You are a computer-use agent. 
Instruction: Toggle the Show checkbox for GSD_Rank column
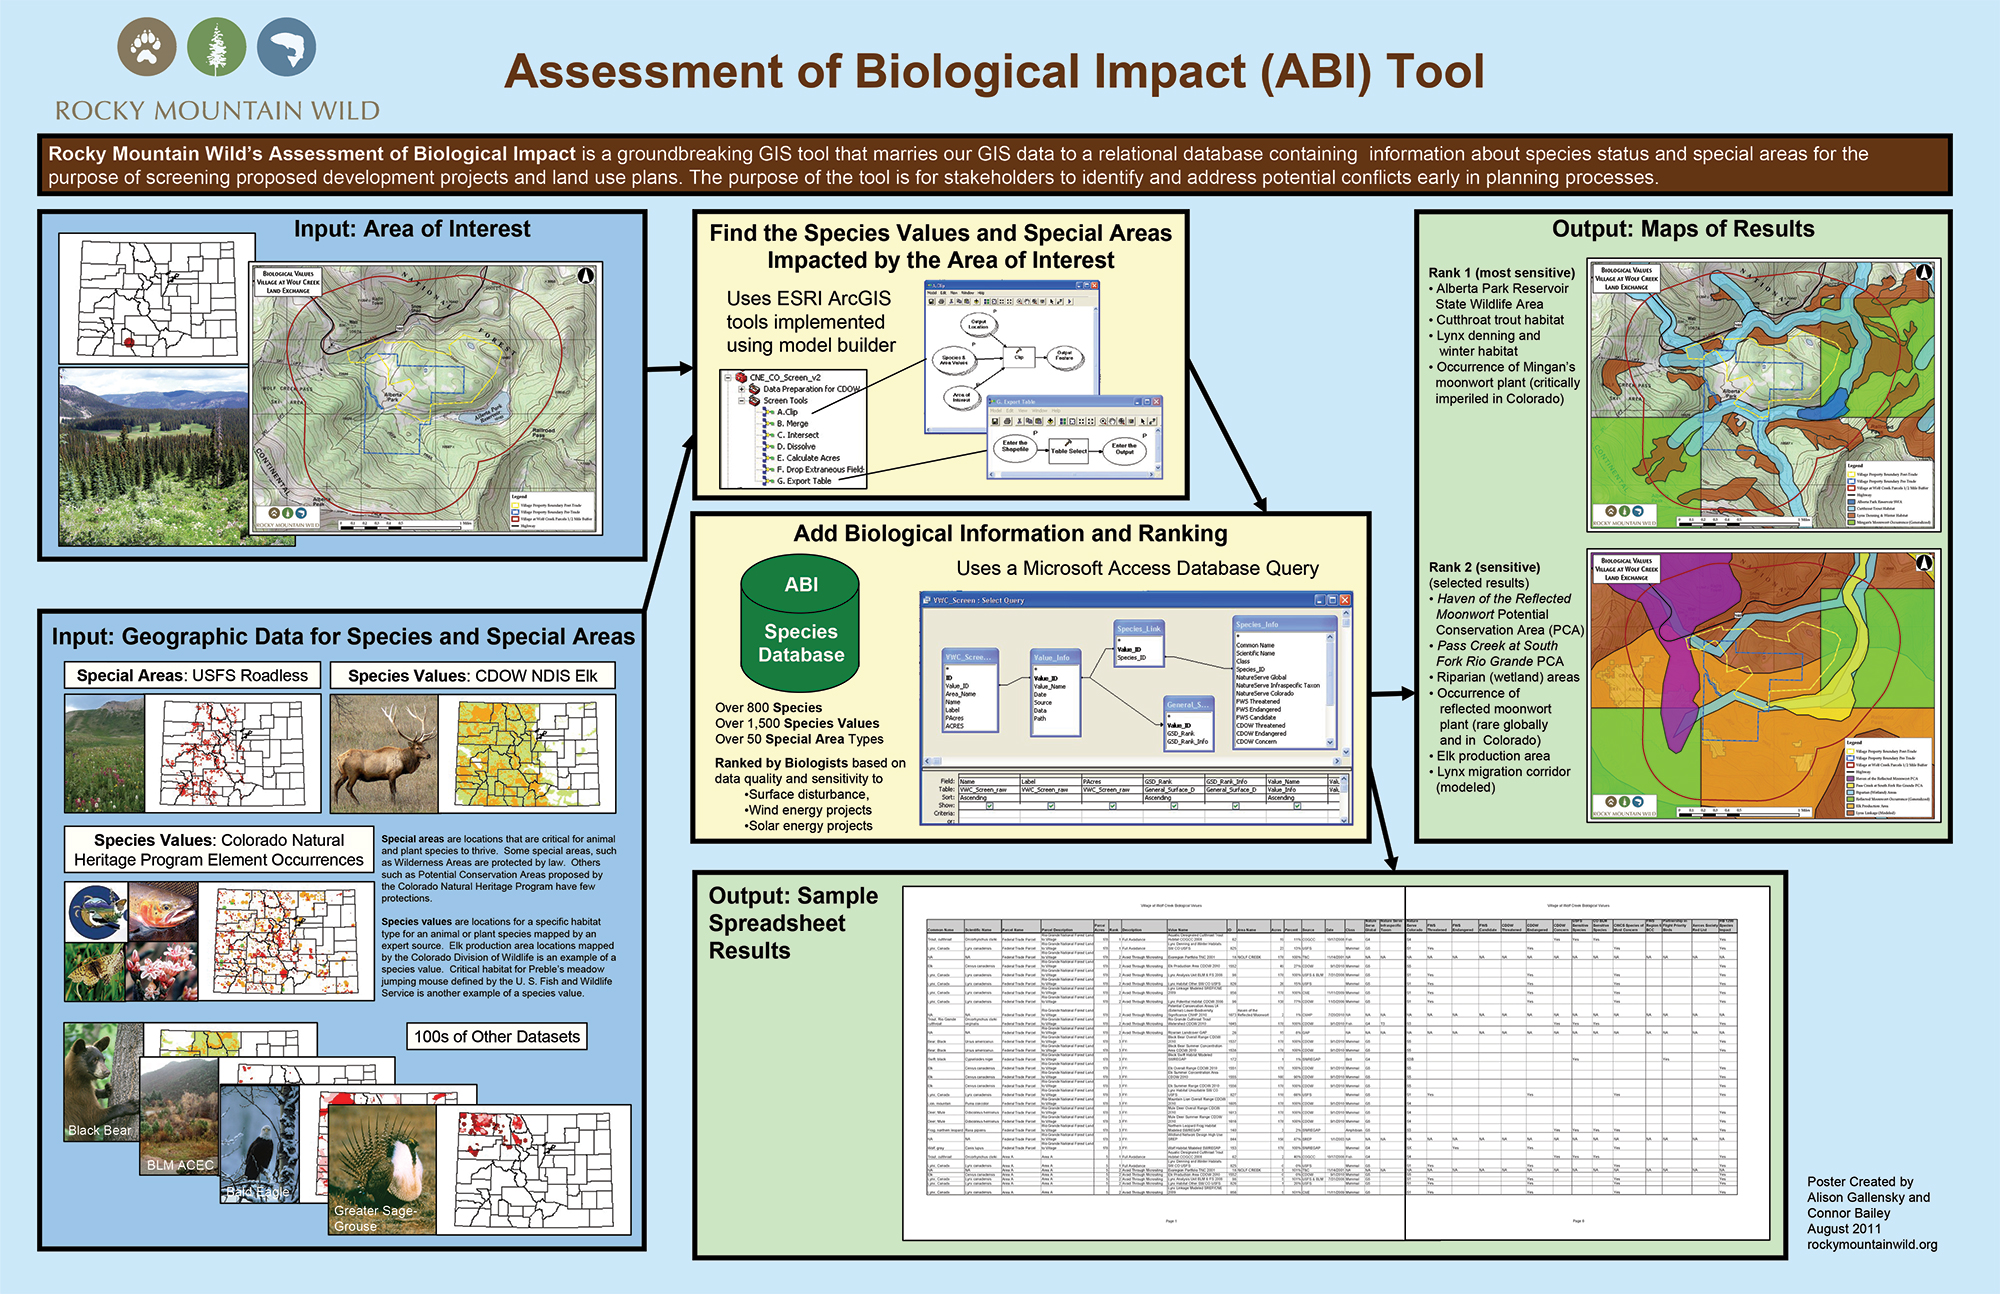tap(1174, 805)
